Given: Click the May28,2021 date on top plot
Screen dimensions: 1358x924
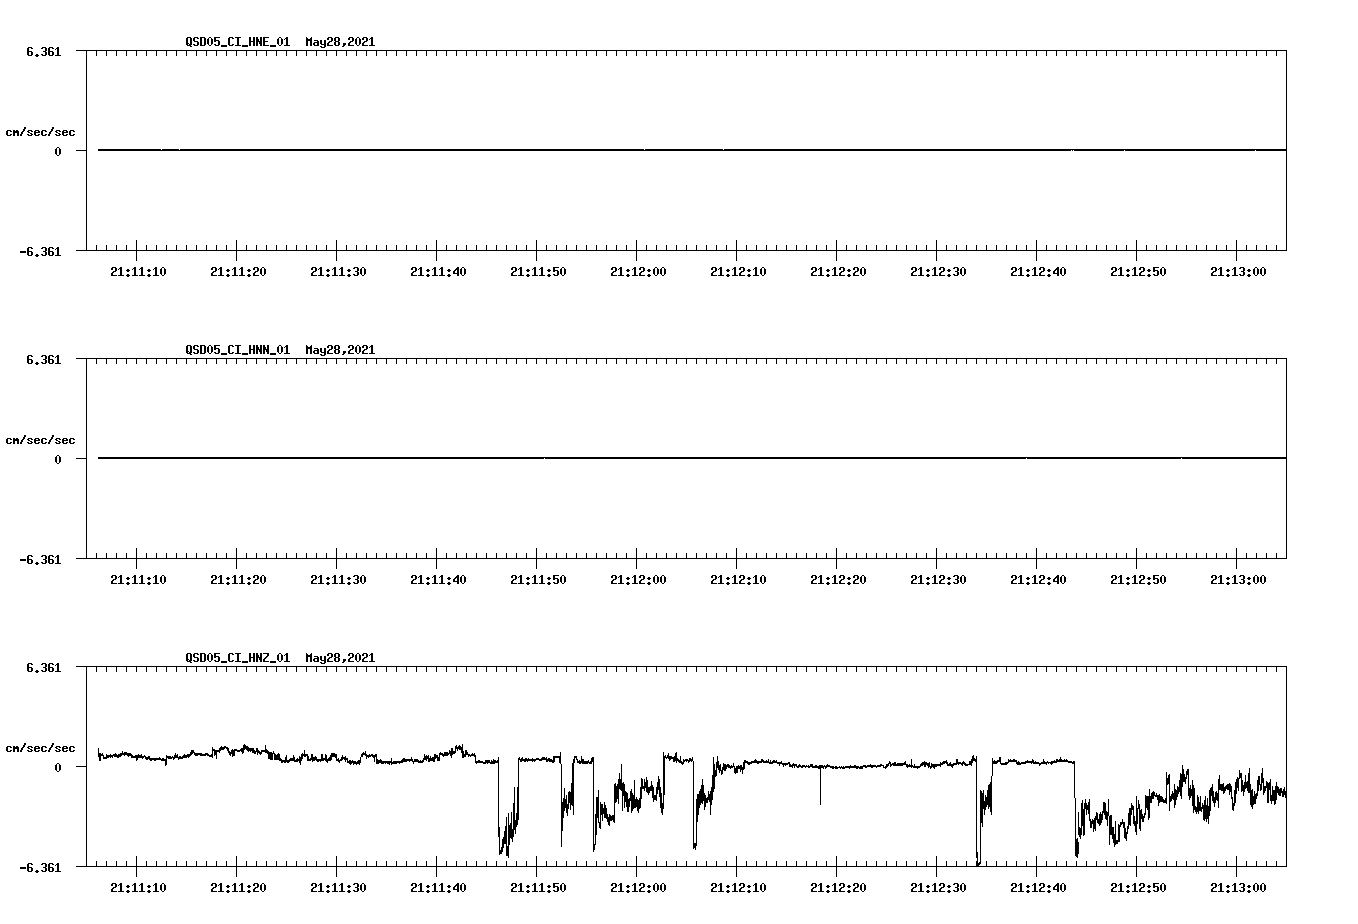Looking at the screenshot, I should 340,42.
